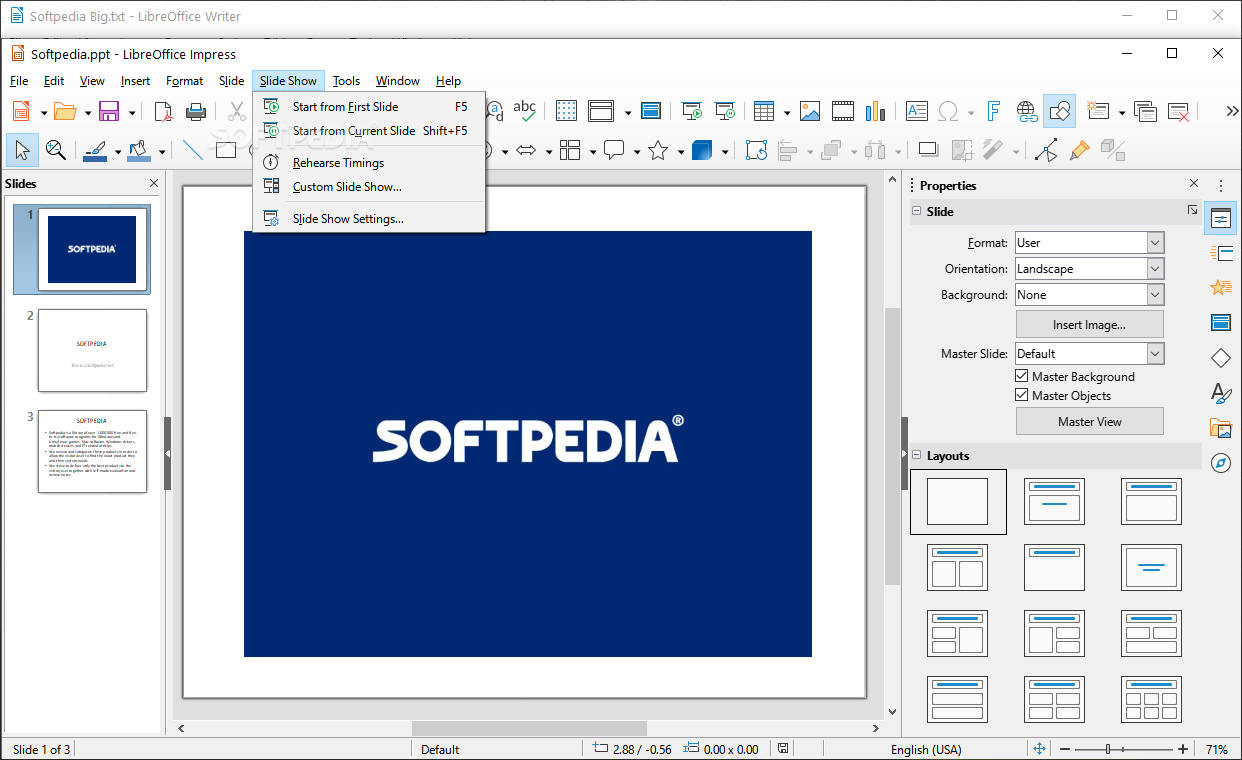Screen dimensions: 1242x760
Task: Uncheck the Master Objects checkbox
Action: pos(1022,395)
